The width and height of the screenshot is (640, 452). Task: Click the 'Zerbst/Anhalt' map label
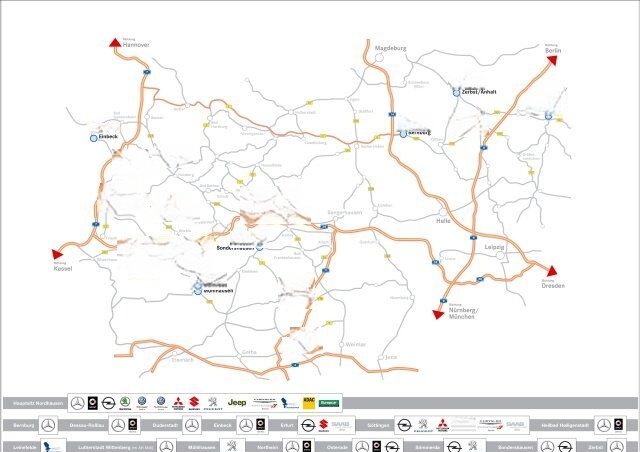[479, 92]
